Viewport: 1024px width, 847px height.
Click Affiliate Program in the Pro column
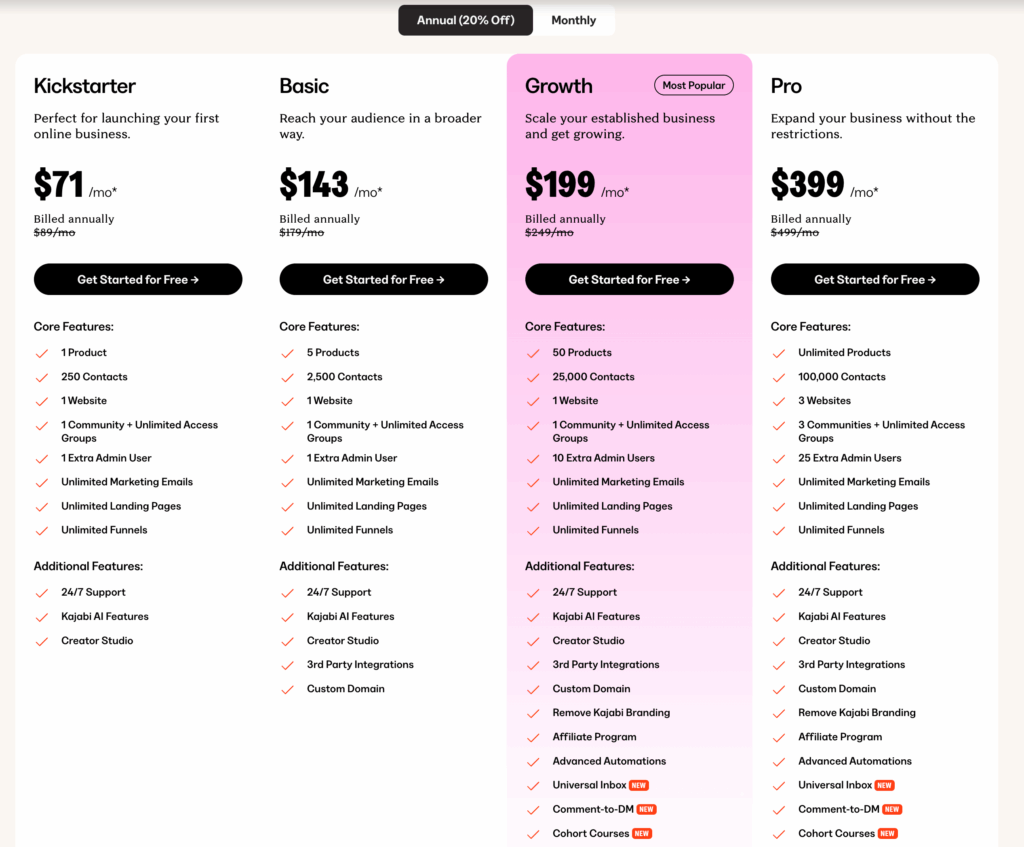click(840, 737)
